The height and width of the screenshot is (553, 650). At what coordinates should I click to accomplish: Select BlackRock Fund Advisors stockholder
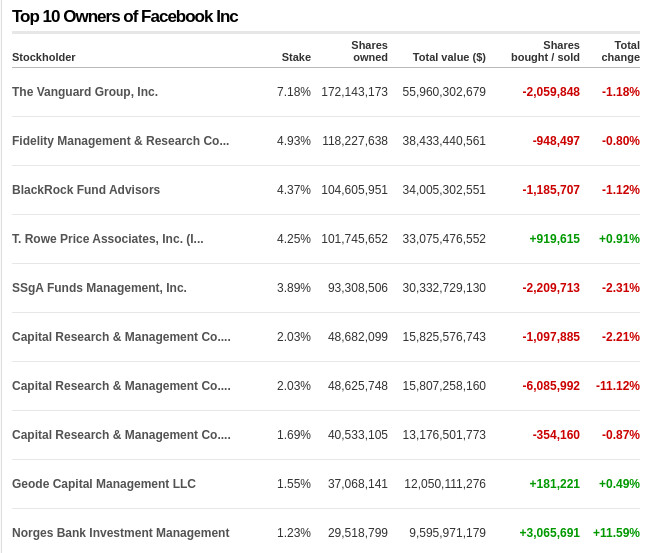pos(86,190)
